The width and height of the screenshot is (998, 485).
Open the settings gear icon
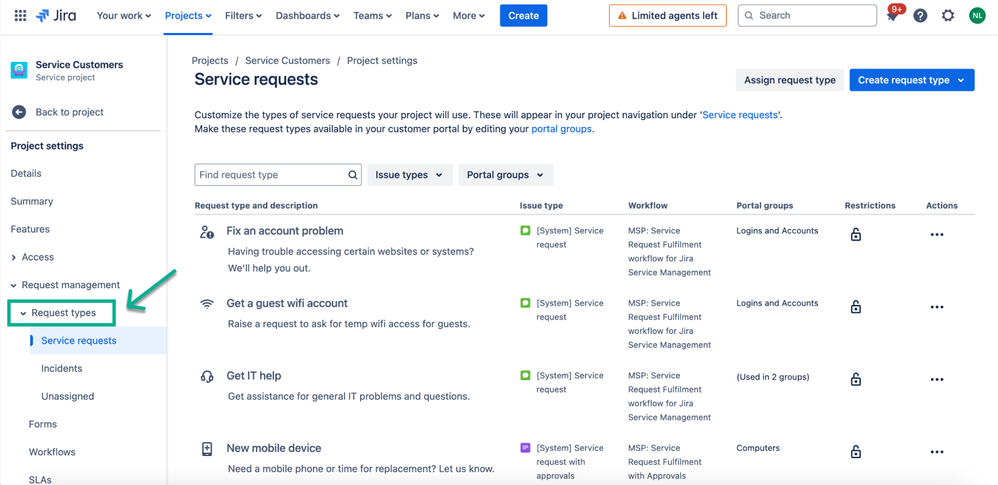pyautogui.click(x=948, y=16)
